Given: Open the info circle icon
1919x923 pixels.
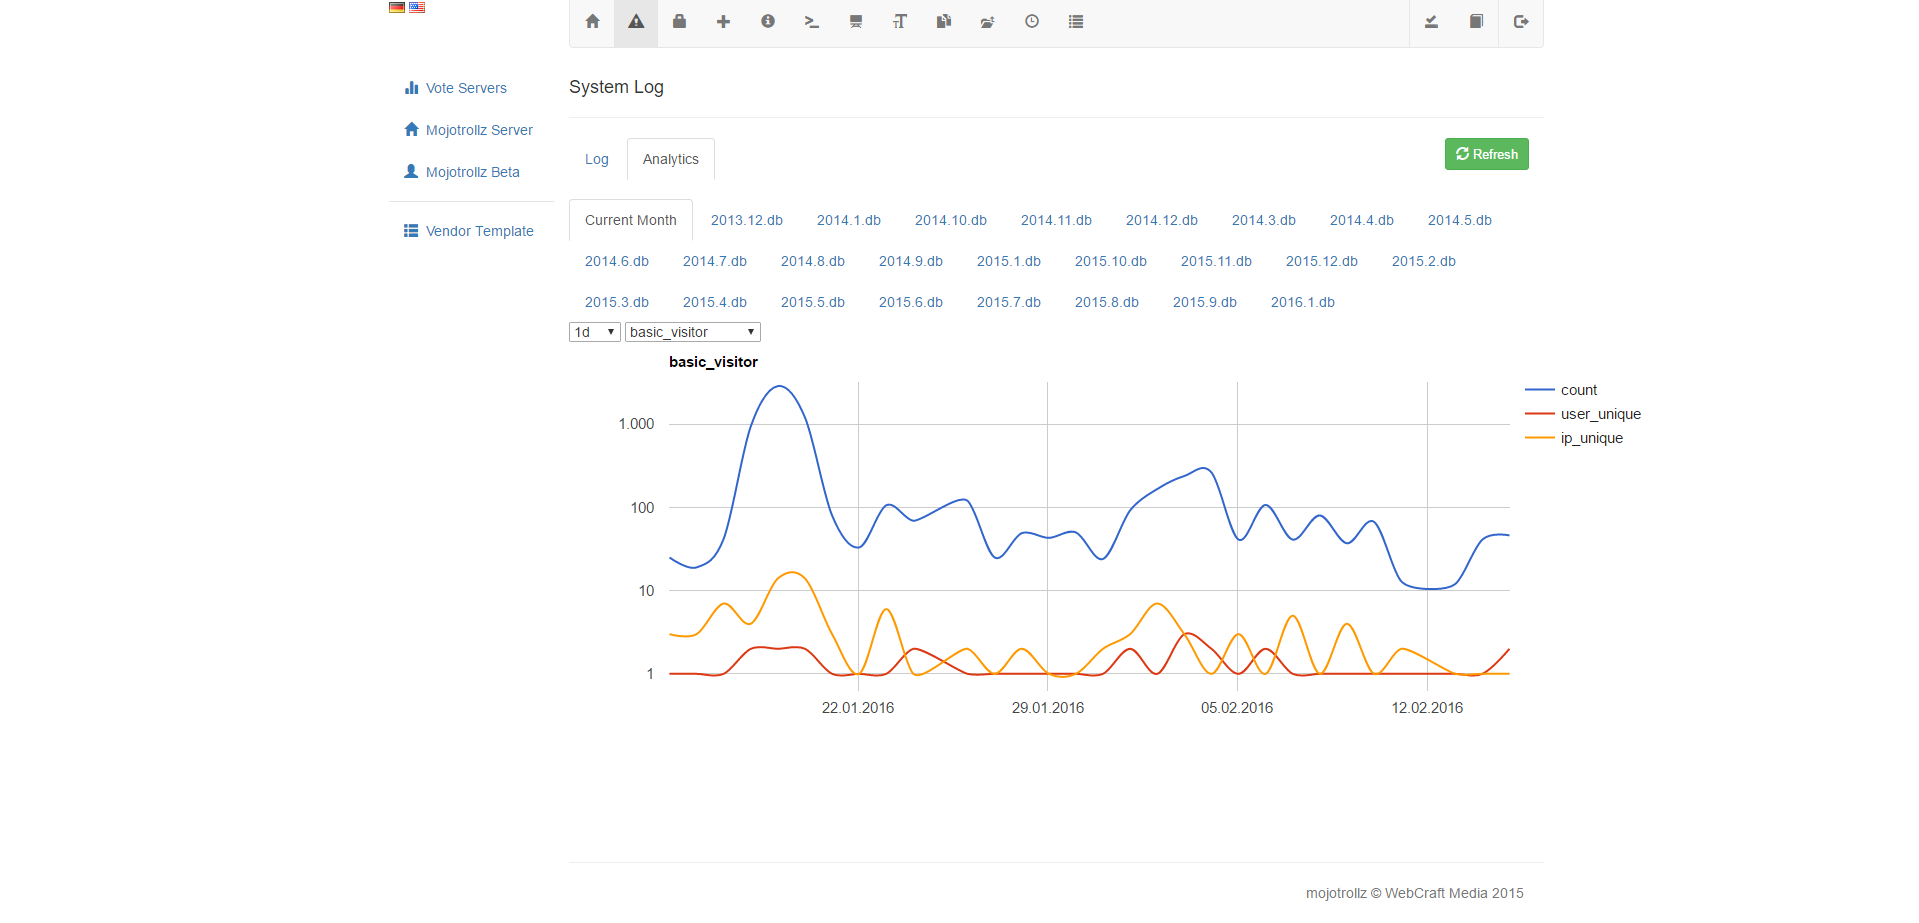Looking at the screenshot, I should pos(767,22).
